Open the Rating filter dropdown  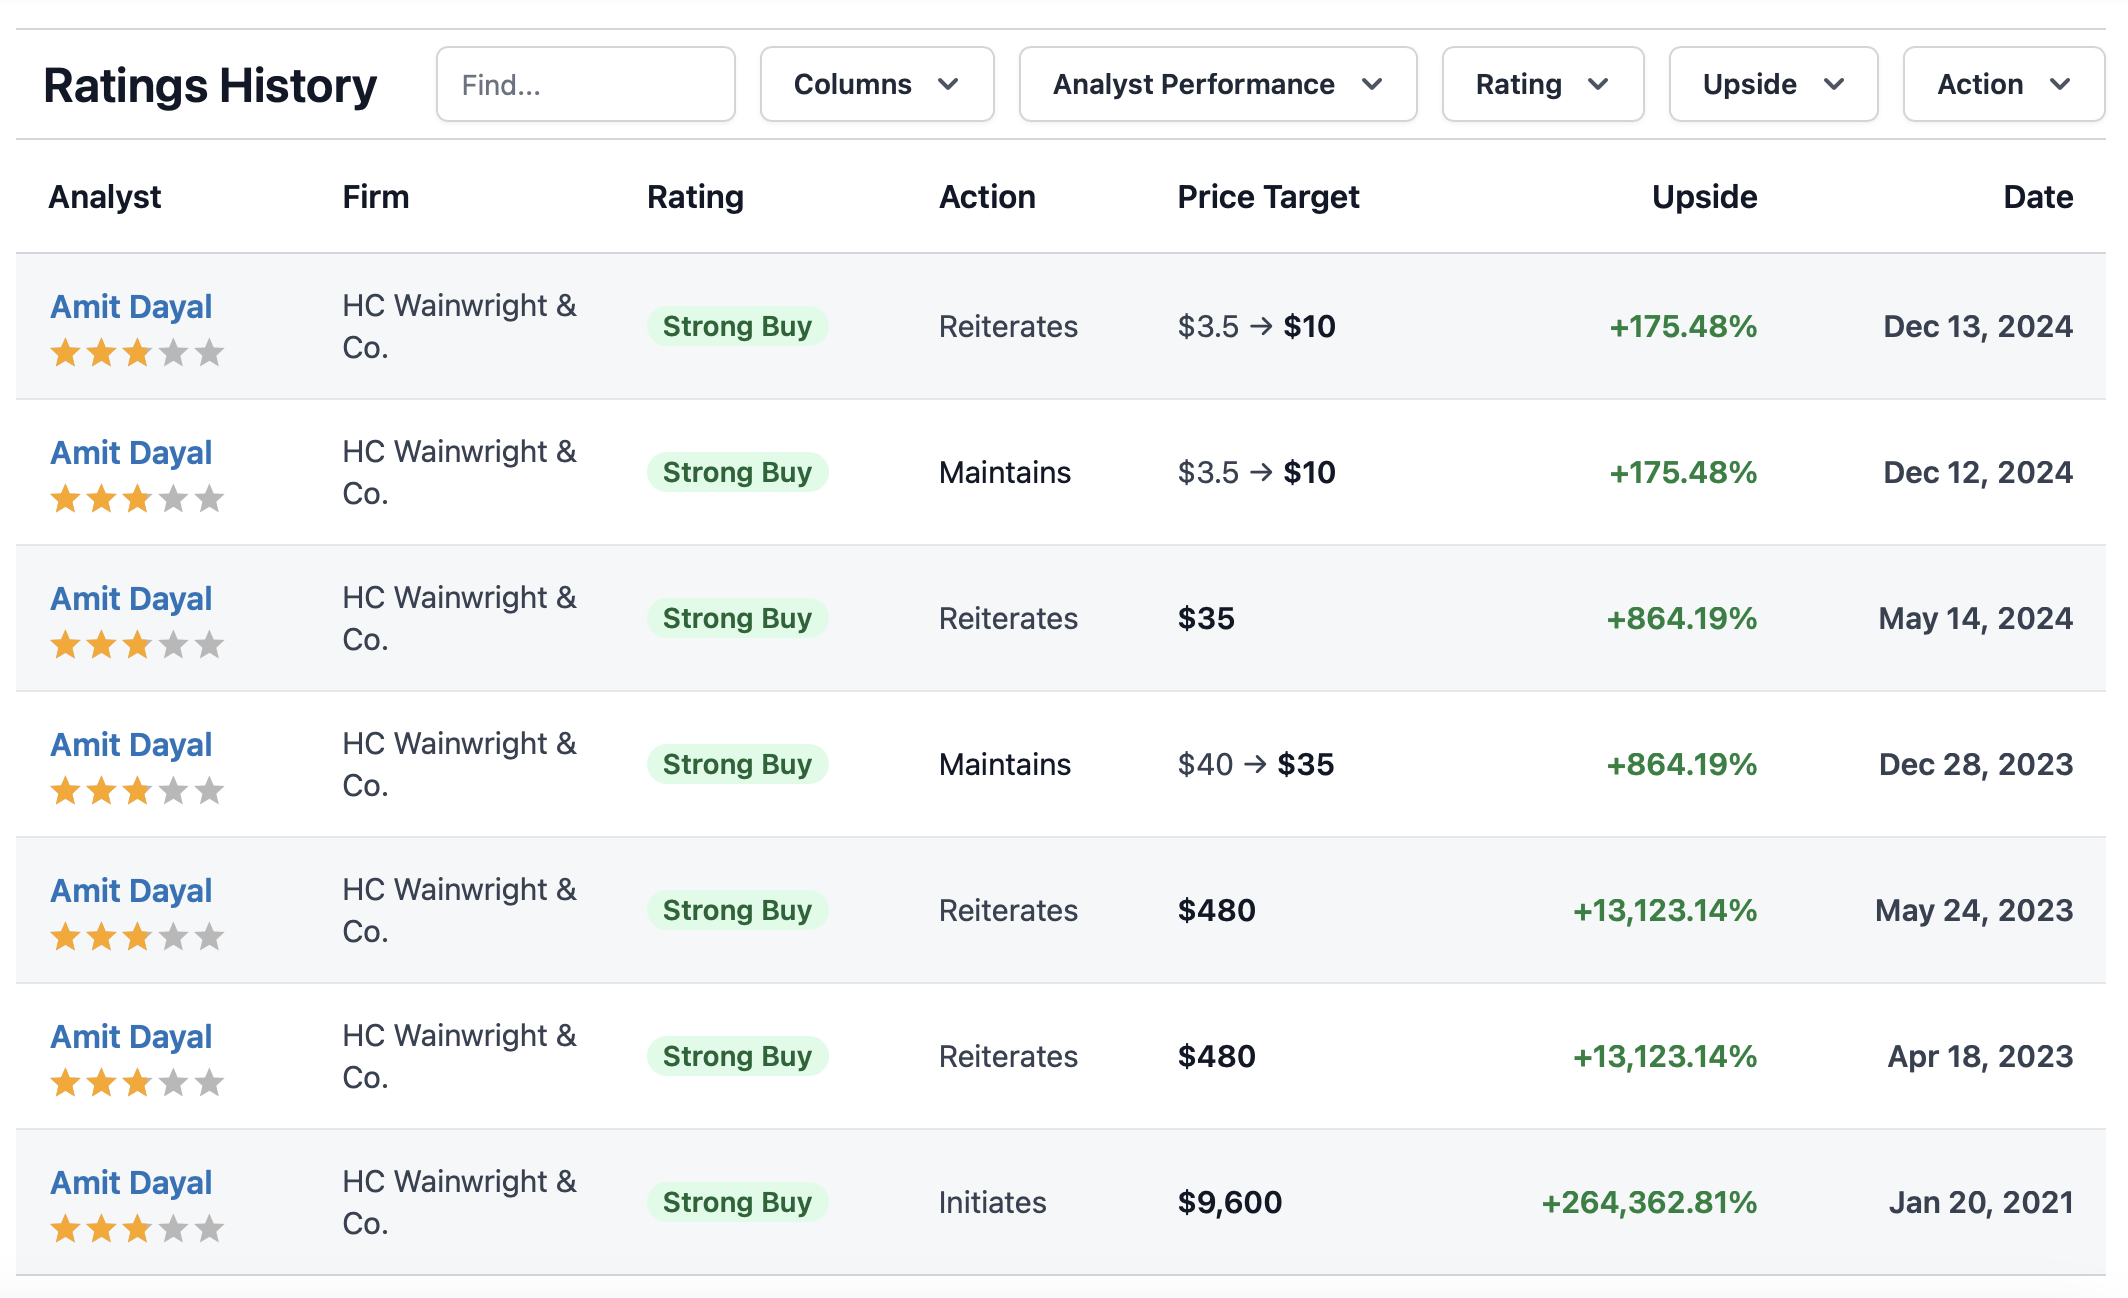coord(1542,85)
